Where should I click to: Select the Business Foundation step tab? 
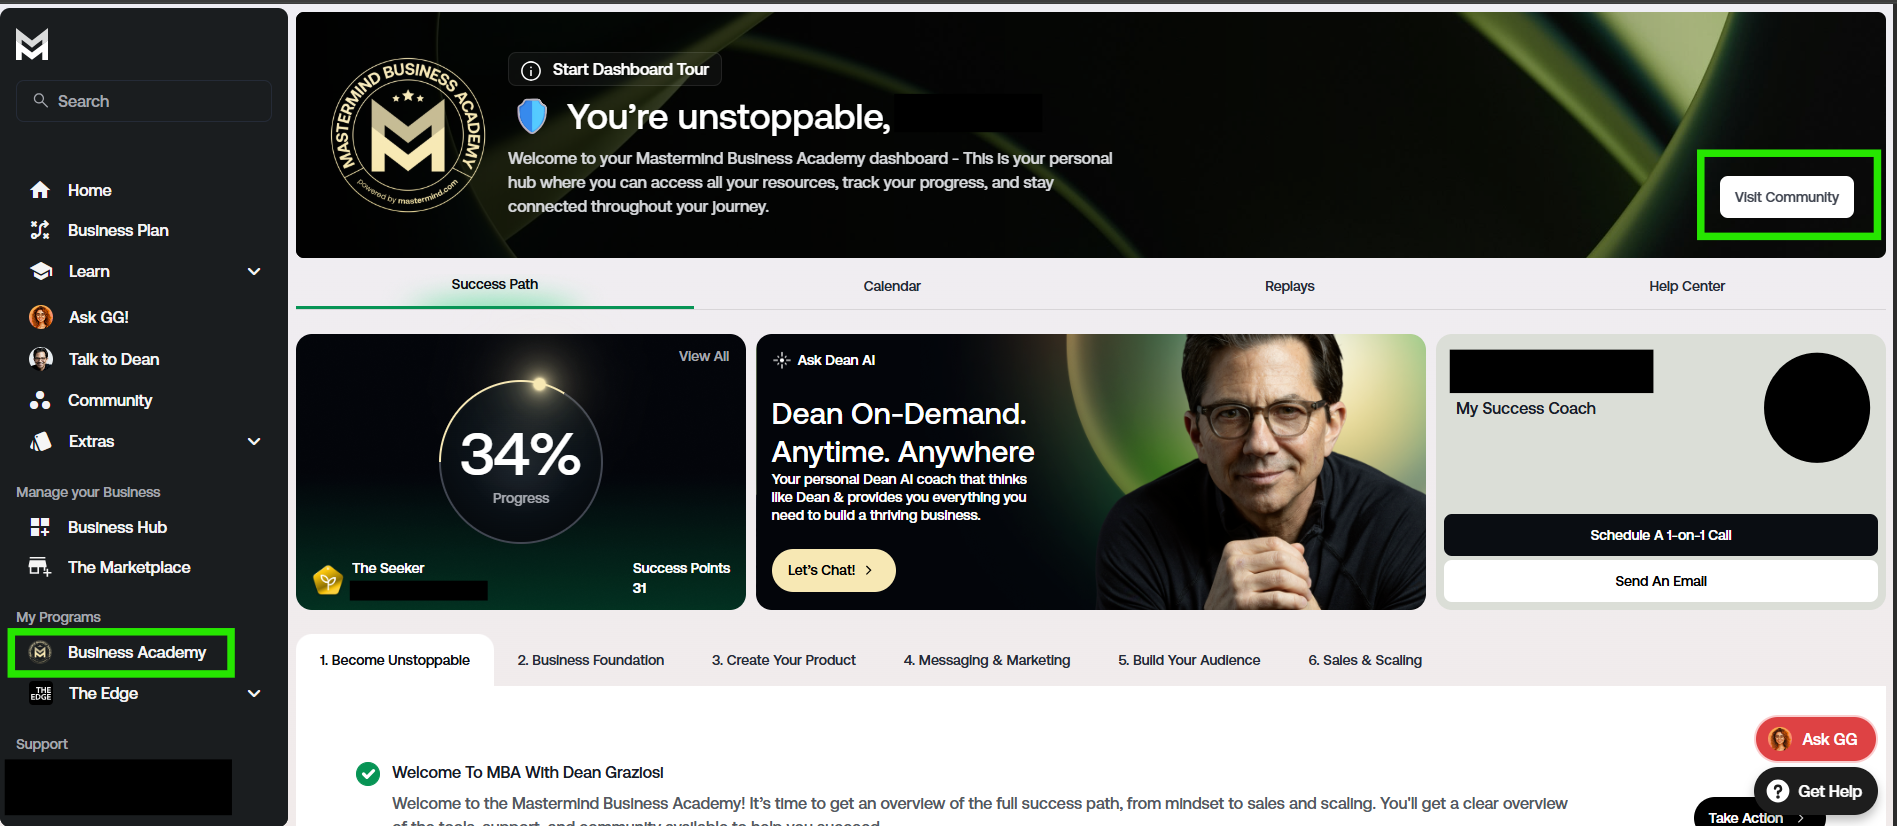tap(591, 660)
